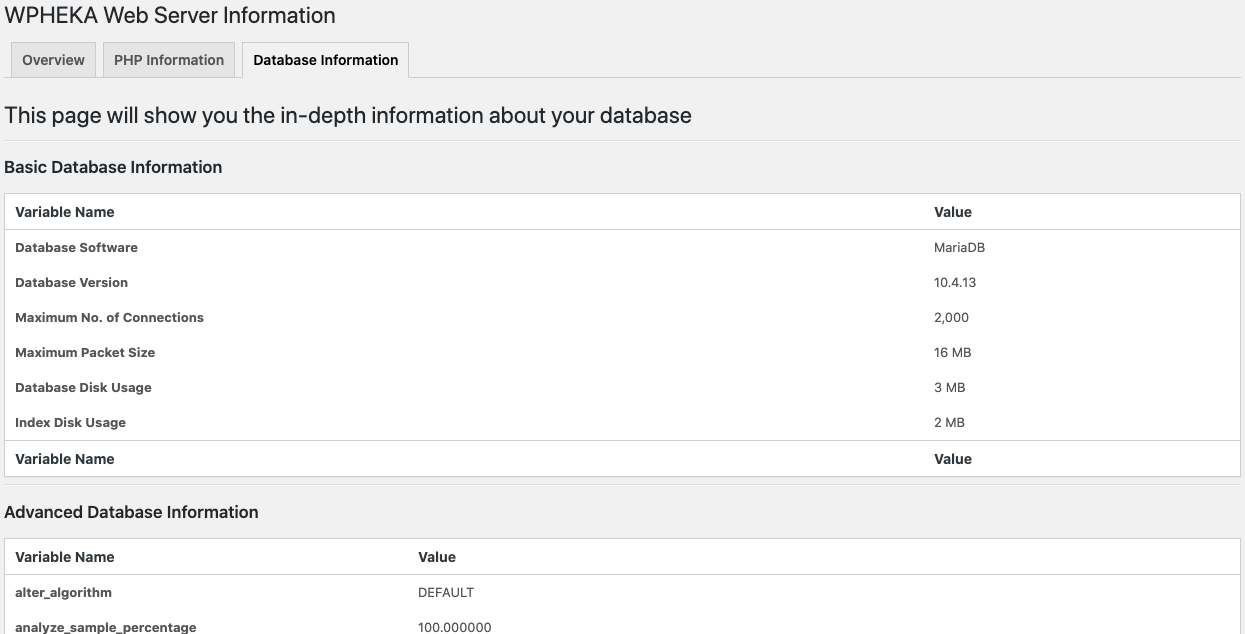Image resolution: width=1245 pixels, height=634 pixels.
Task: Click the Database Version label
Action: (71, 282)
